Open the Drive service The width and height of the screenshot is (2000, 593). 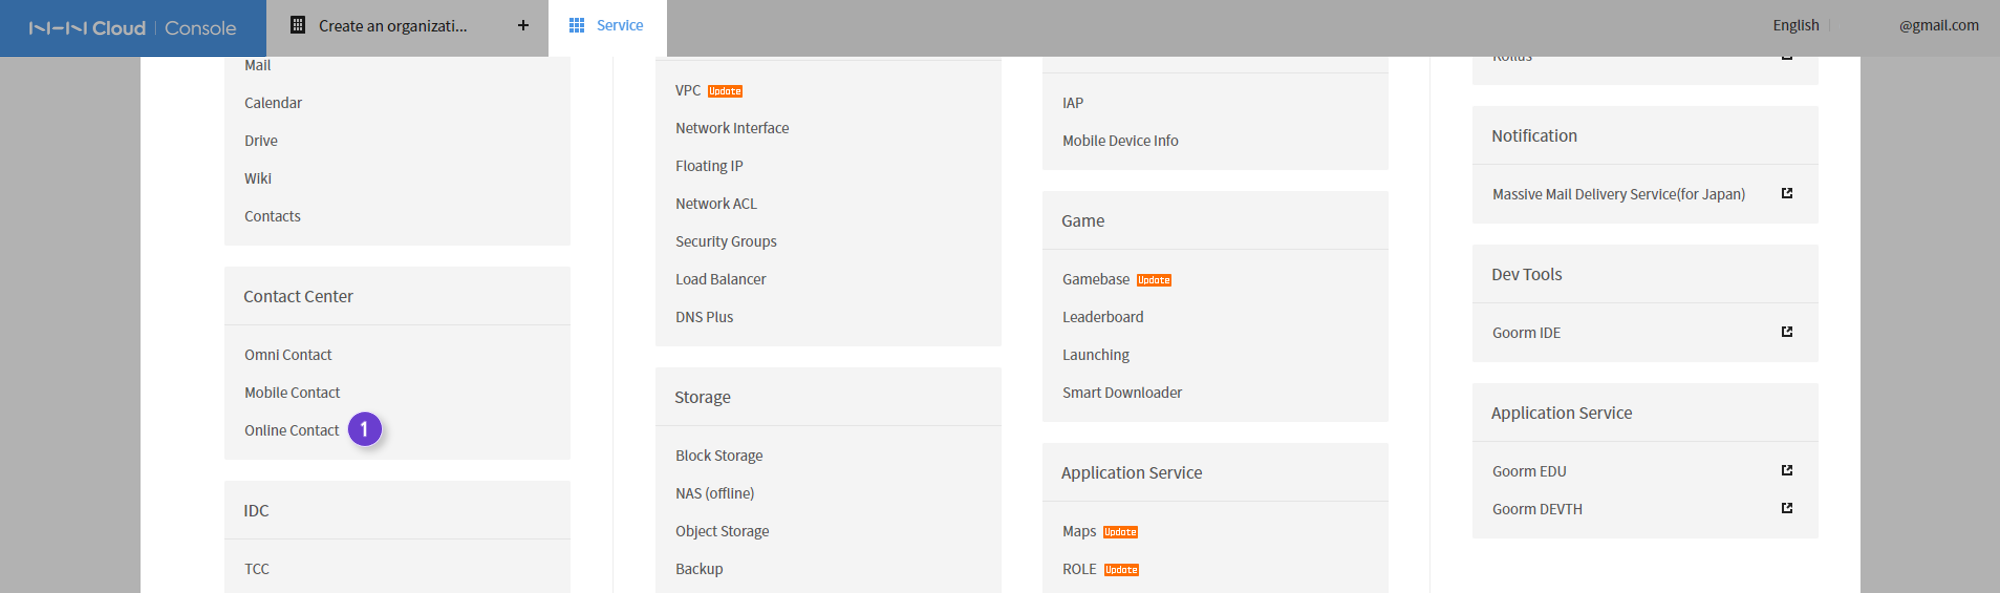(x=261, y=141)
